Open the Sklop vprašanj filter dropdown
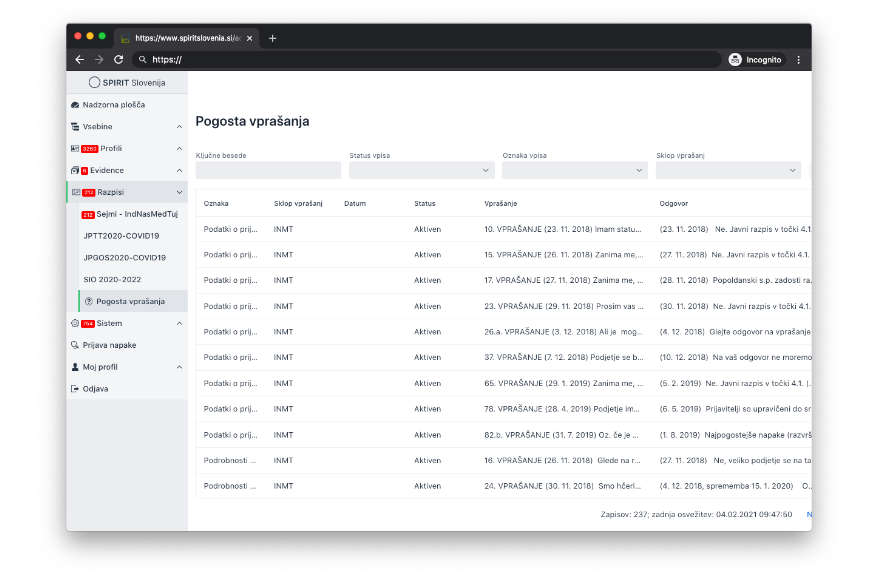This screenshot has width=878, height=576. tap(728, 171)
